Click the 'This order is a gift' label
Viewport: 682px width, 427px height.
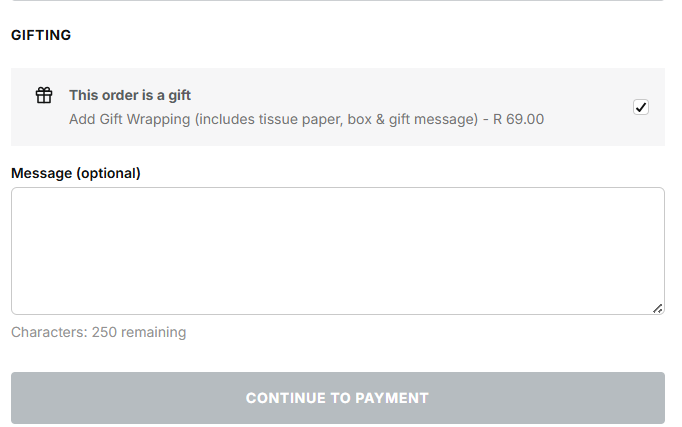pos(130,95)
